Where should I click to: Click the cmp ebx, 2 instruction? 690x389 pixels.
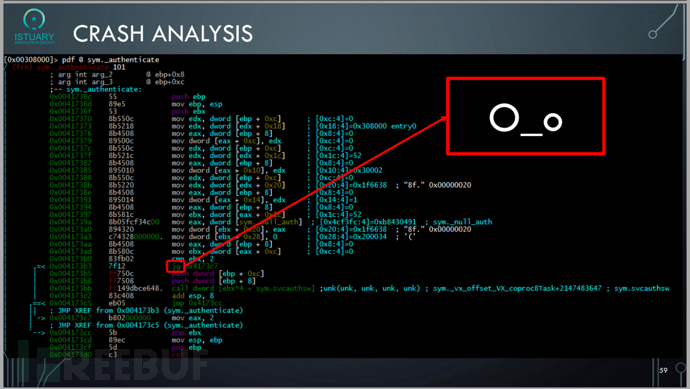[x=193, y=259]
